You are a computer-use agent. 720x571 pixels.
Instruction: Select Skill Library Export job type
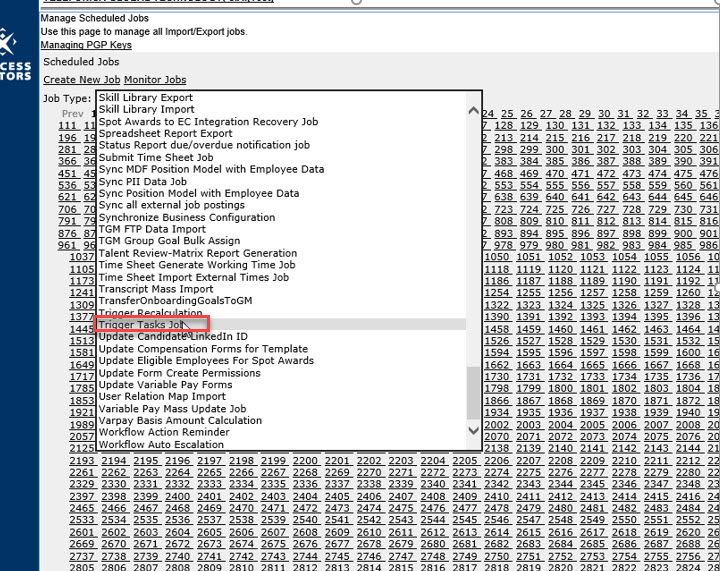[146, 97]
